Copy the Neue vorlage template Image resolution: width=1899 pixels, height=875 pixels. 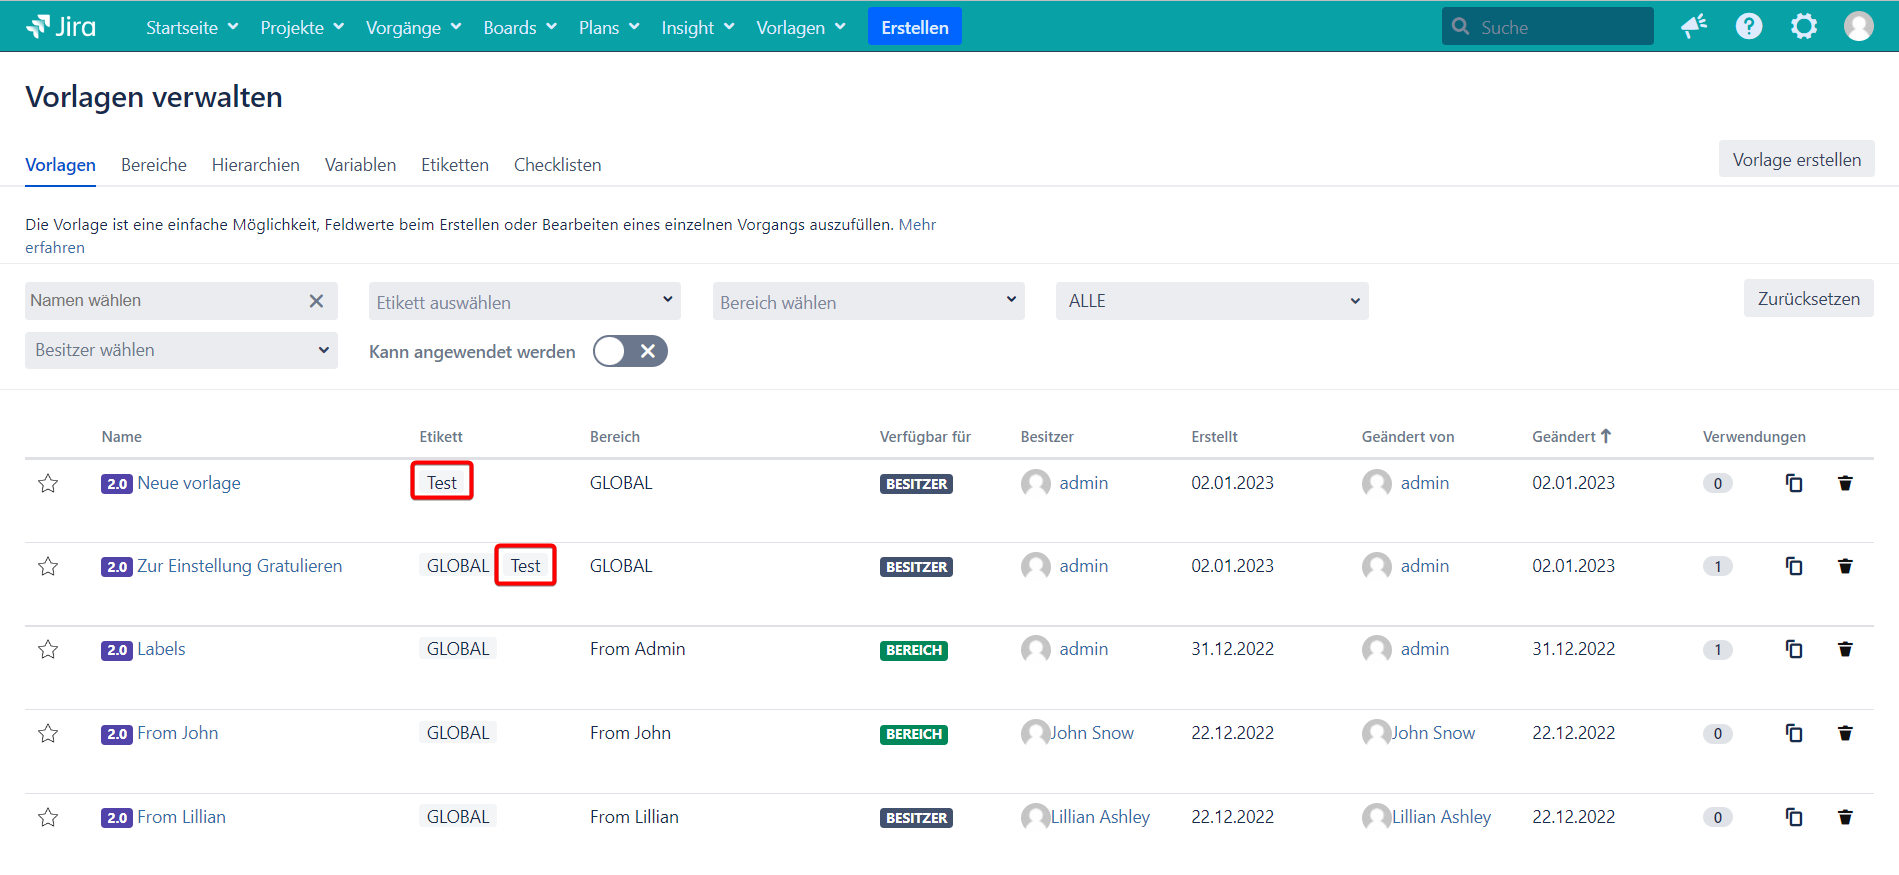click(x=1794, y=484)
